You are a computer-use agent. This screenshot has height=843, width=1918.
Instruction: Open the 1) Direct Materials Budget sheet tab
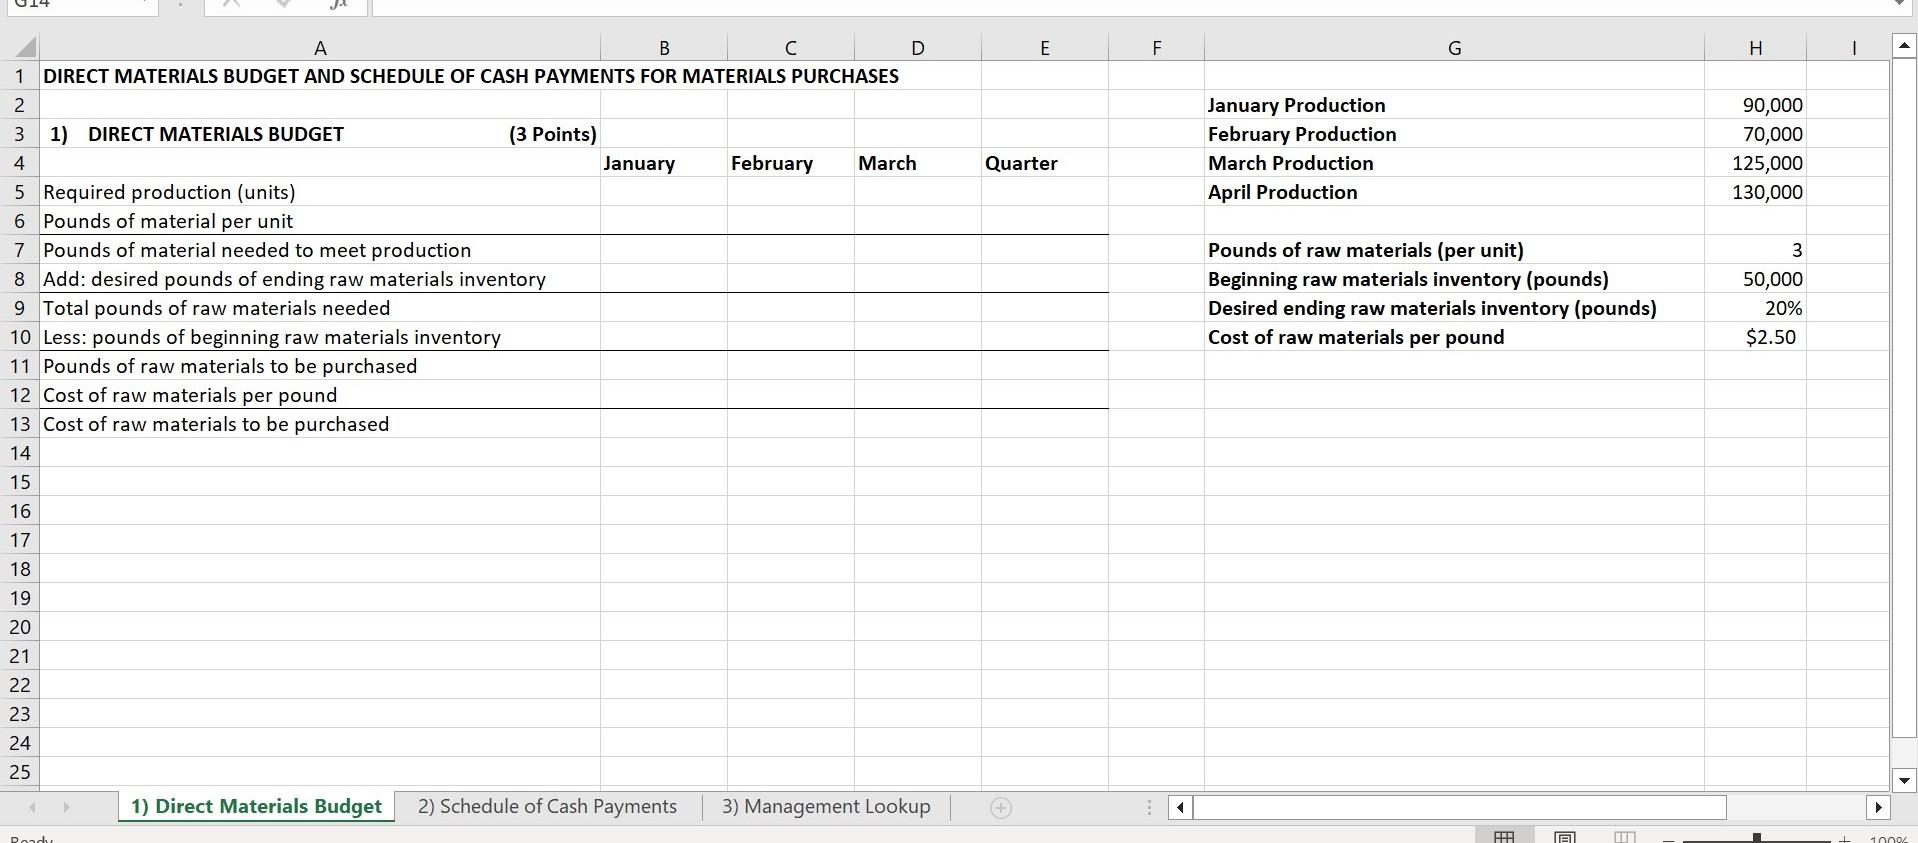pos(256,807)
